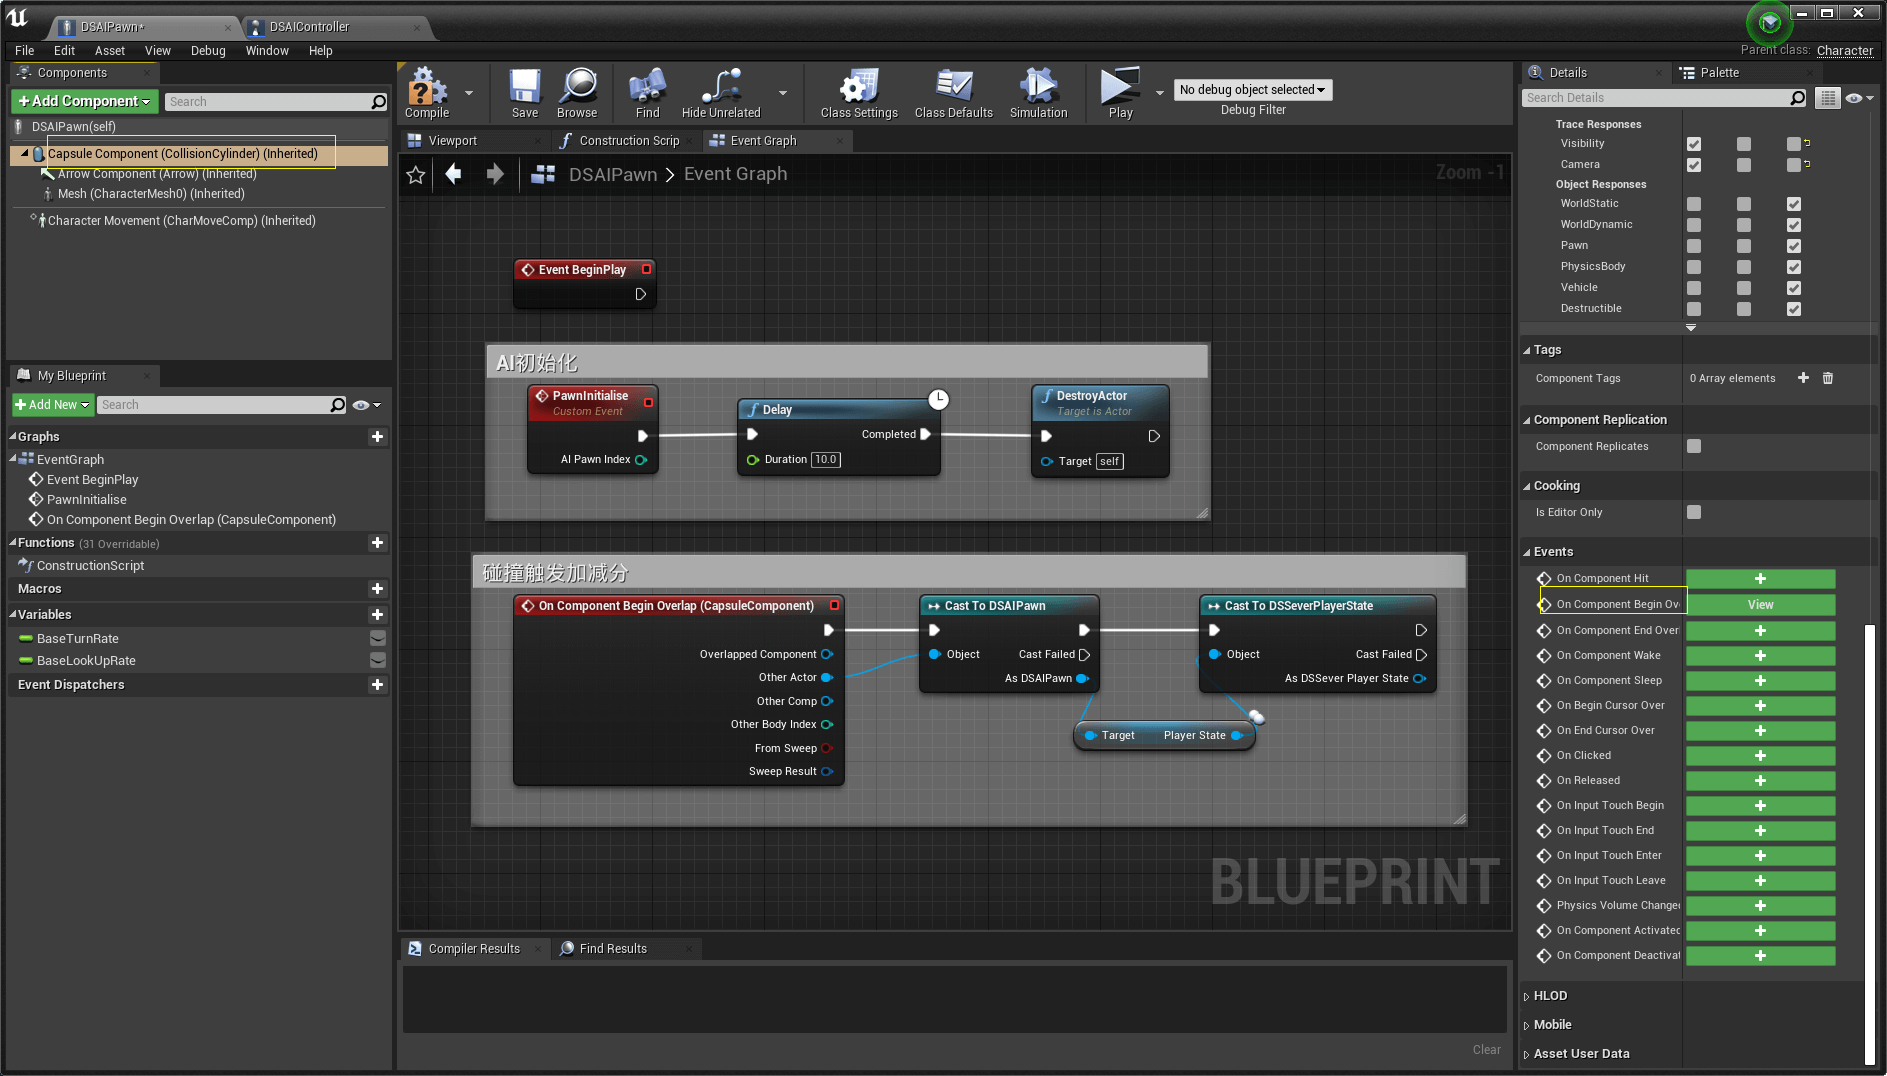Add a new function with the plus icon
The height and width of the screenshot is (1076, 1887).
377,543
